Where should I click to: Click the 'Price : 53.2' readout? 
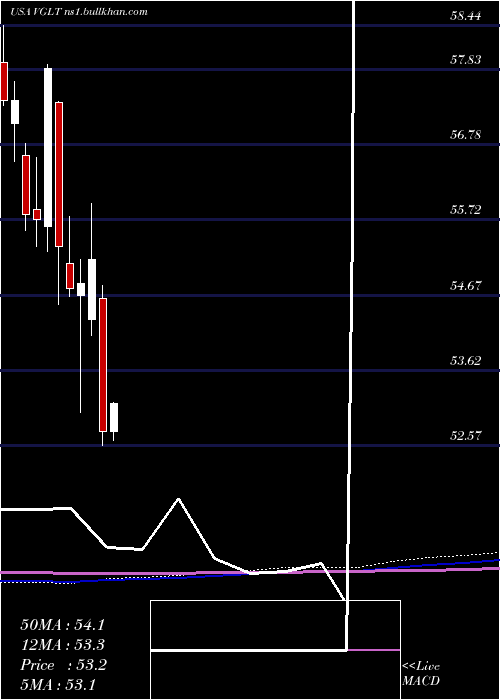(x=63, y=665)
